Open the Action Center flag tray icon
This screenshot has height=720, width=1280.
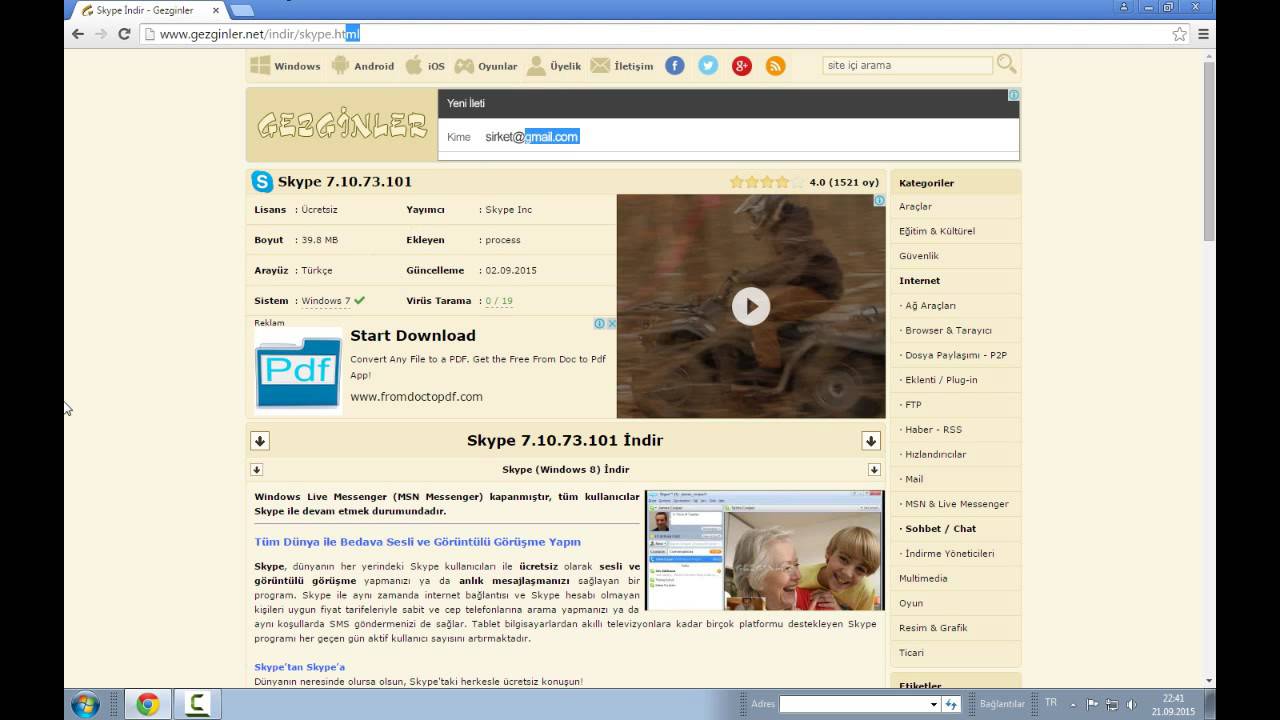coord(1093,704)
